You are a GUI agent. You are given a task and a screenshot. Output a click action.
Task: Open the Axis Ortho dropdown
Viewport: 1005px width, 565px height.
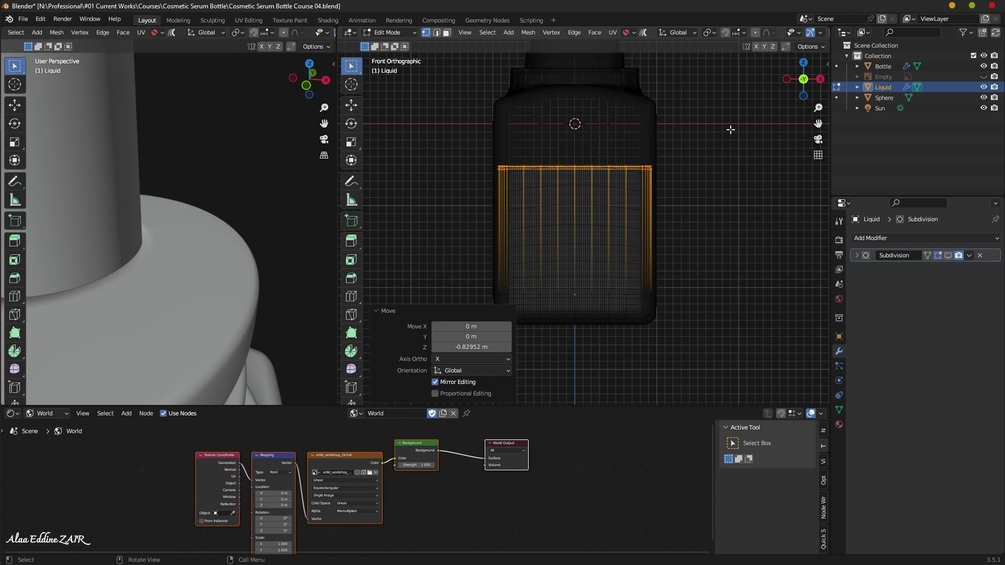click(471, 359)
